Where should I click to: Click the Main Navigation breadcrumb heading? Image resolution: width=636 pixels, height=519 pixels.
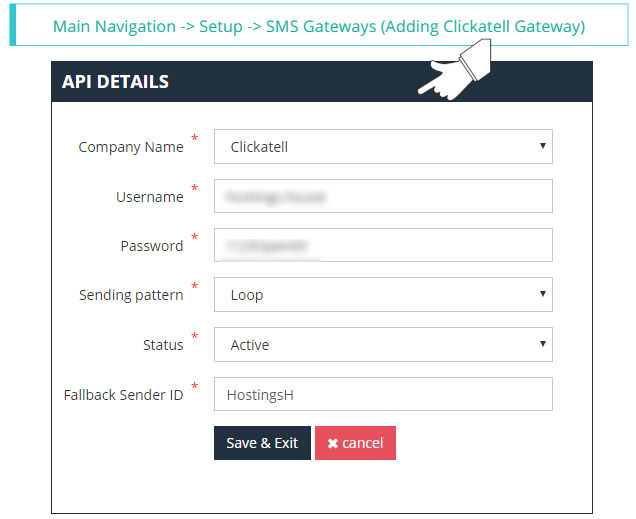click(319, 27)
